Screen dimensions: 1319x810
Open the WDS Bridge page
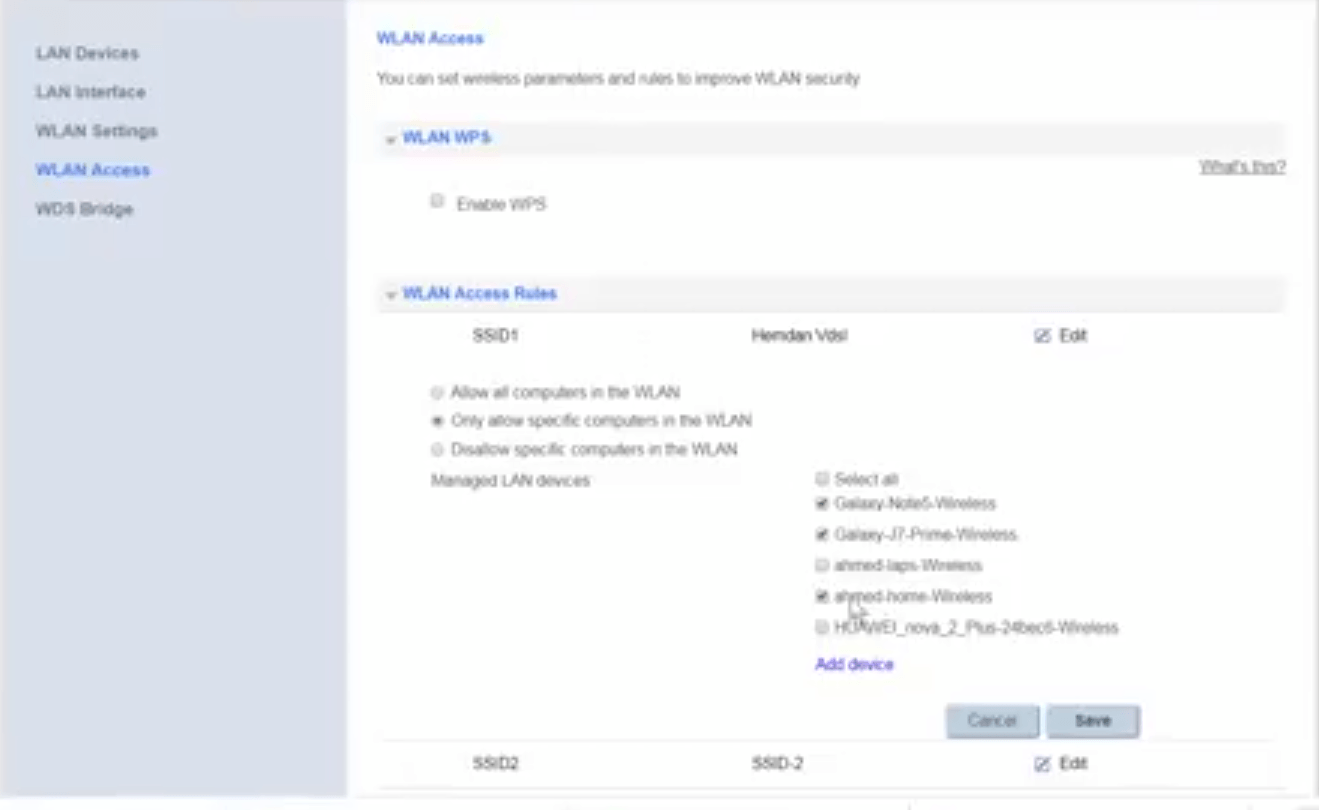pos(84,209)
